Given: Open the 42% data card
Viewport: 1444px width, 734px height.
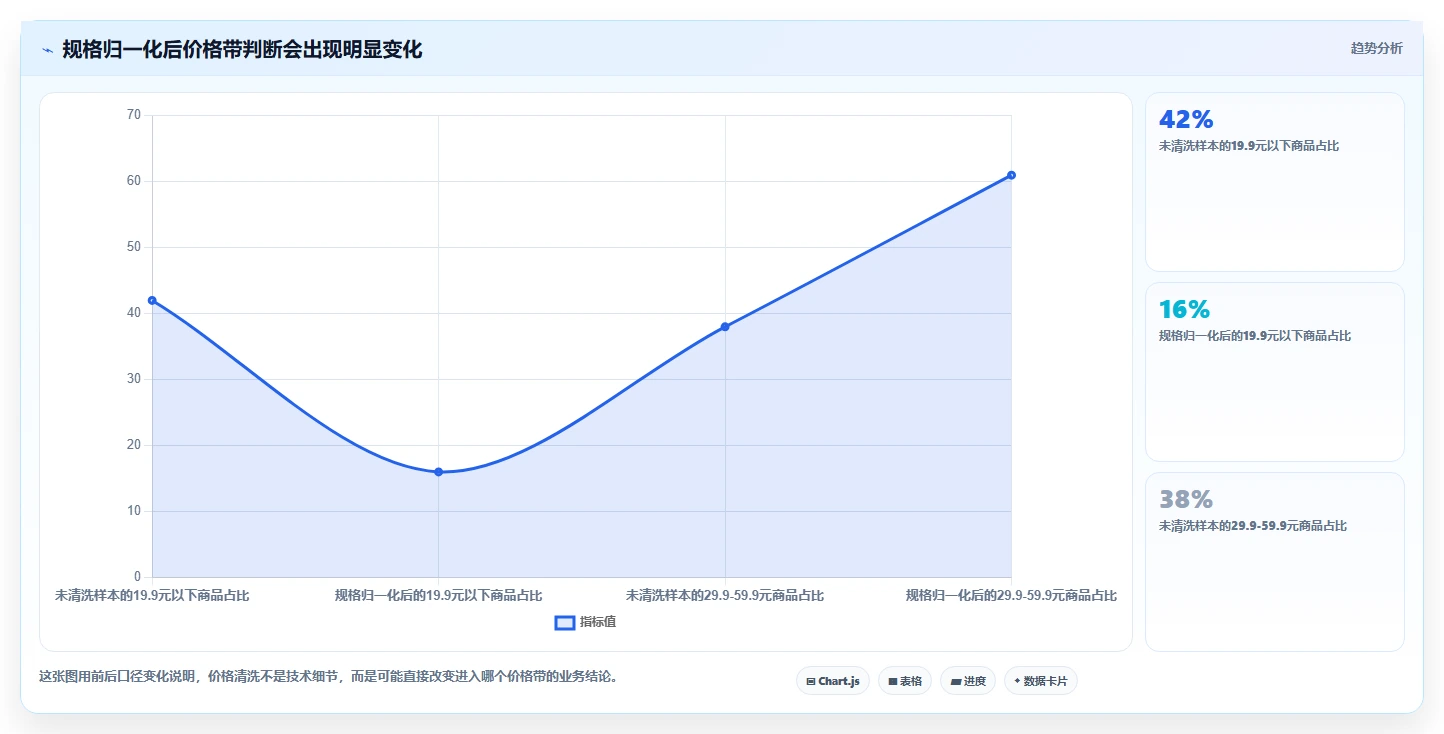Looking at the screenshot, I should 1275,182.
